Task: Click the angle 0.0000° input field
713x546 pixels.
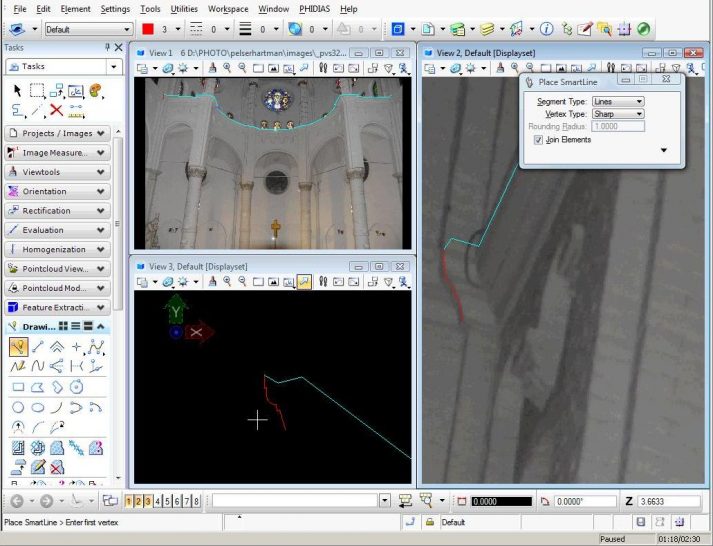Action: click(x=585, y=501)
